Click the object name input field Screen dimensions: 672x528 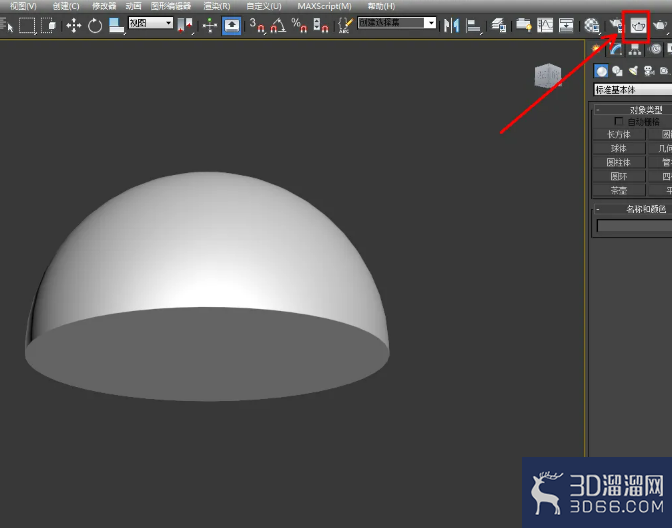pos(634,225)
